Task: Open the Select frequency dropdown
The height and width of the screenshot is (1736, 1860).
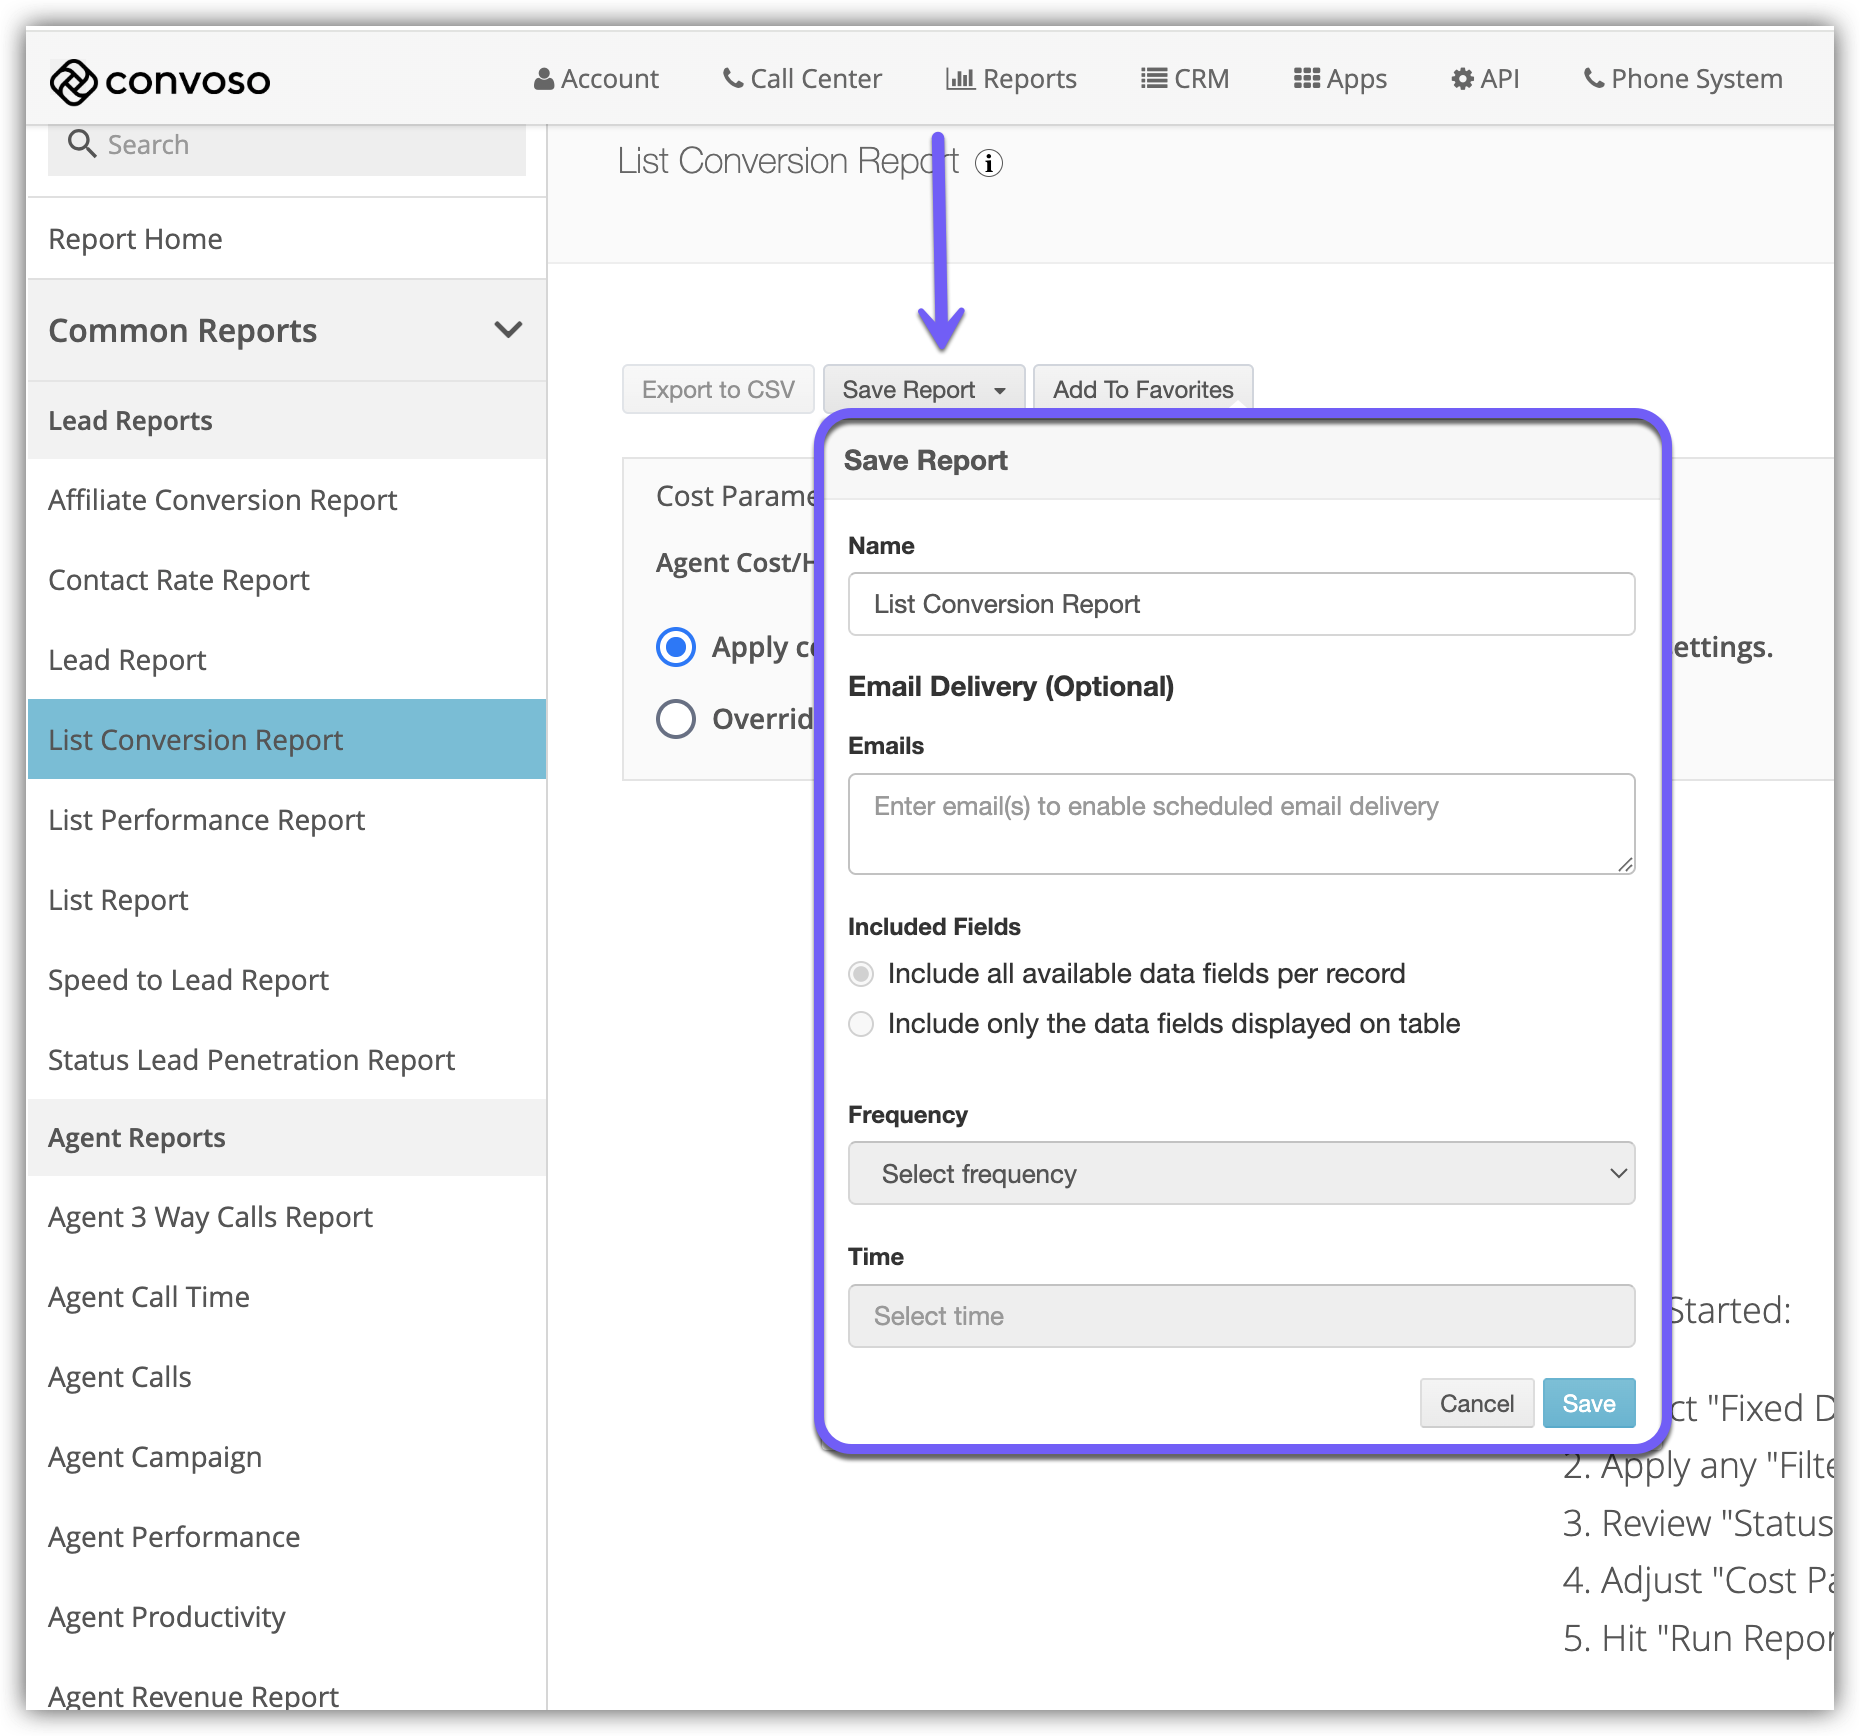Action: [x=1241, y=1174]
